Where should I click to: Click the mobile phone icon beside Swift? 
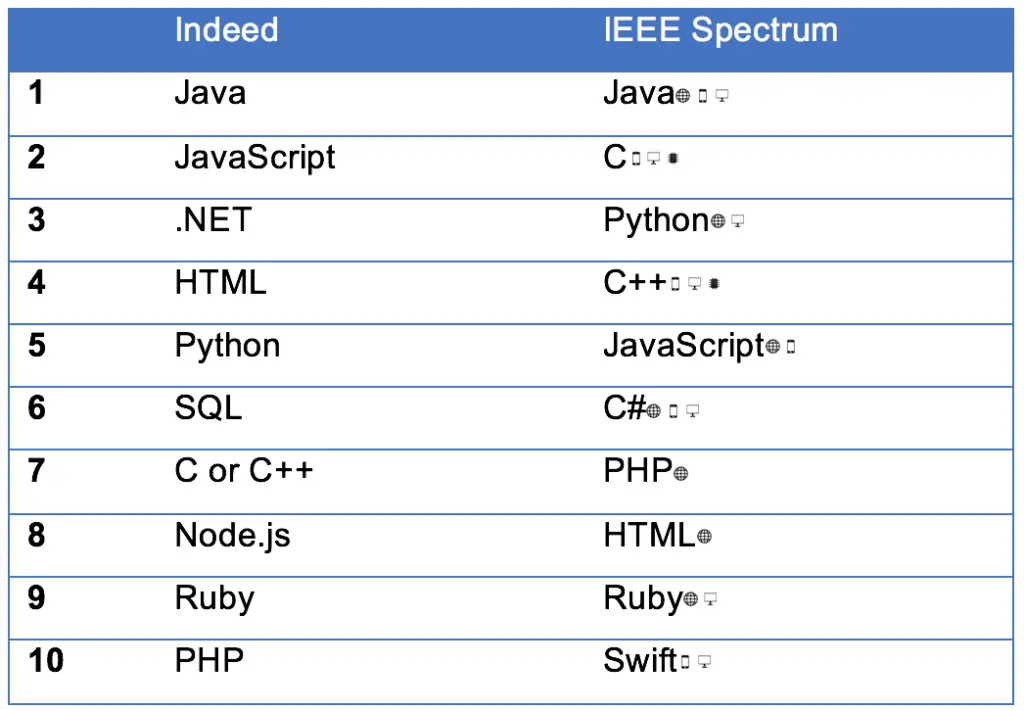click(x=685, y=662)
